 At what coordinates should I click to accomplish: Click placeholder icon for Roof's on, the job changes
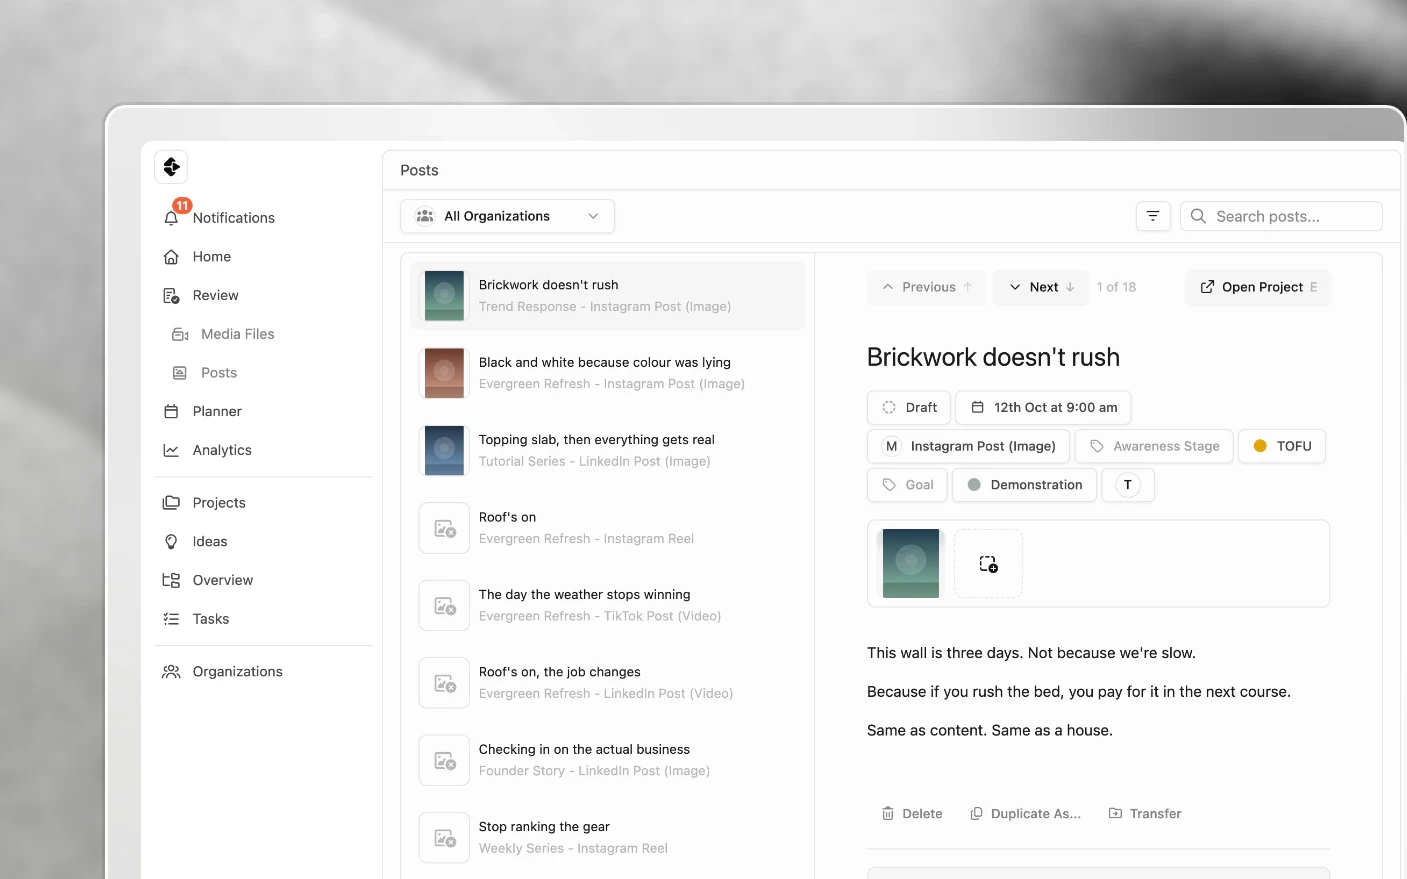(444, 683)
